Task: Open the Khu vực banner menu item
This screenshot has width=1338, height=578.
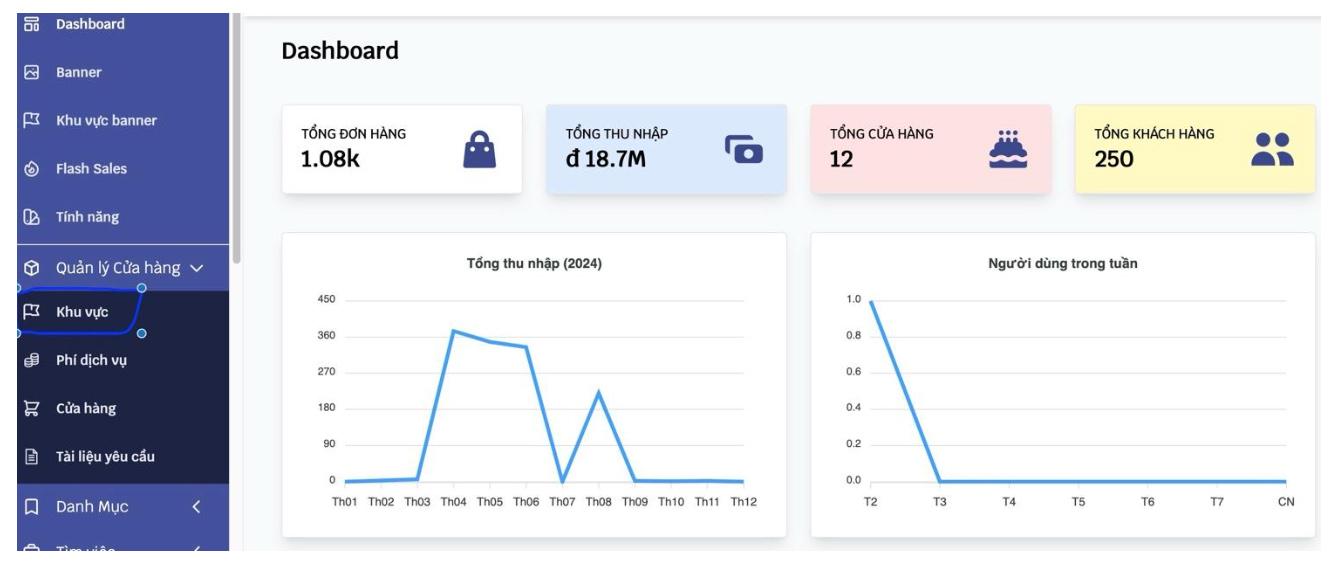Action: tap(106, 121)
